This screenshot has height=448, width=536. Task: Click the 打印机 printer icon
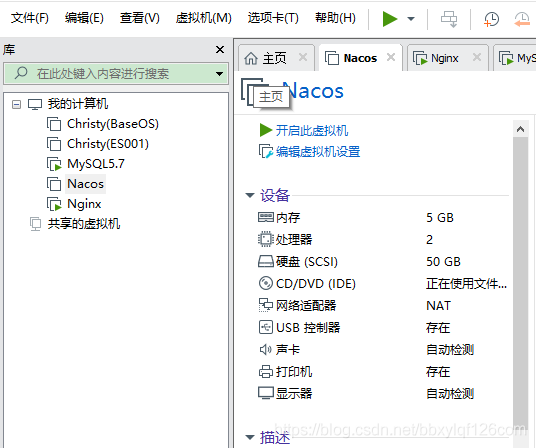(x=266, y=371)
